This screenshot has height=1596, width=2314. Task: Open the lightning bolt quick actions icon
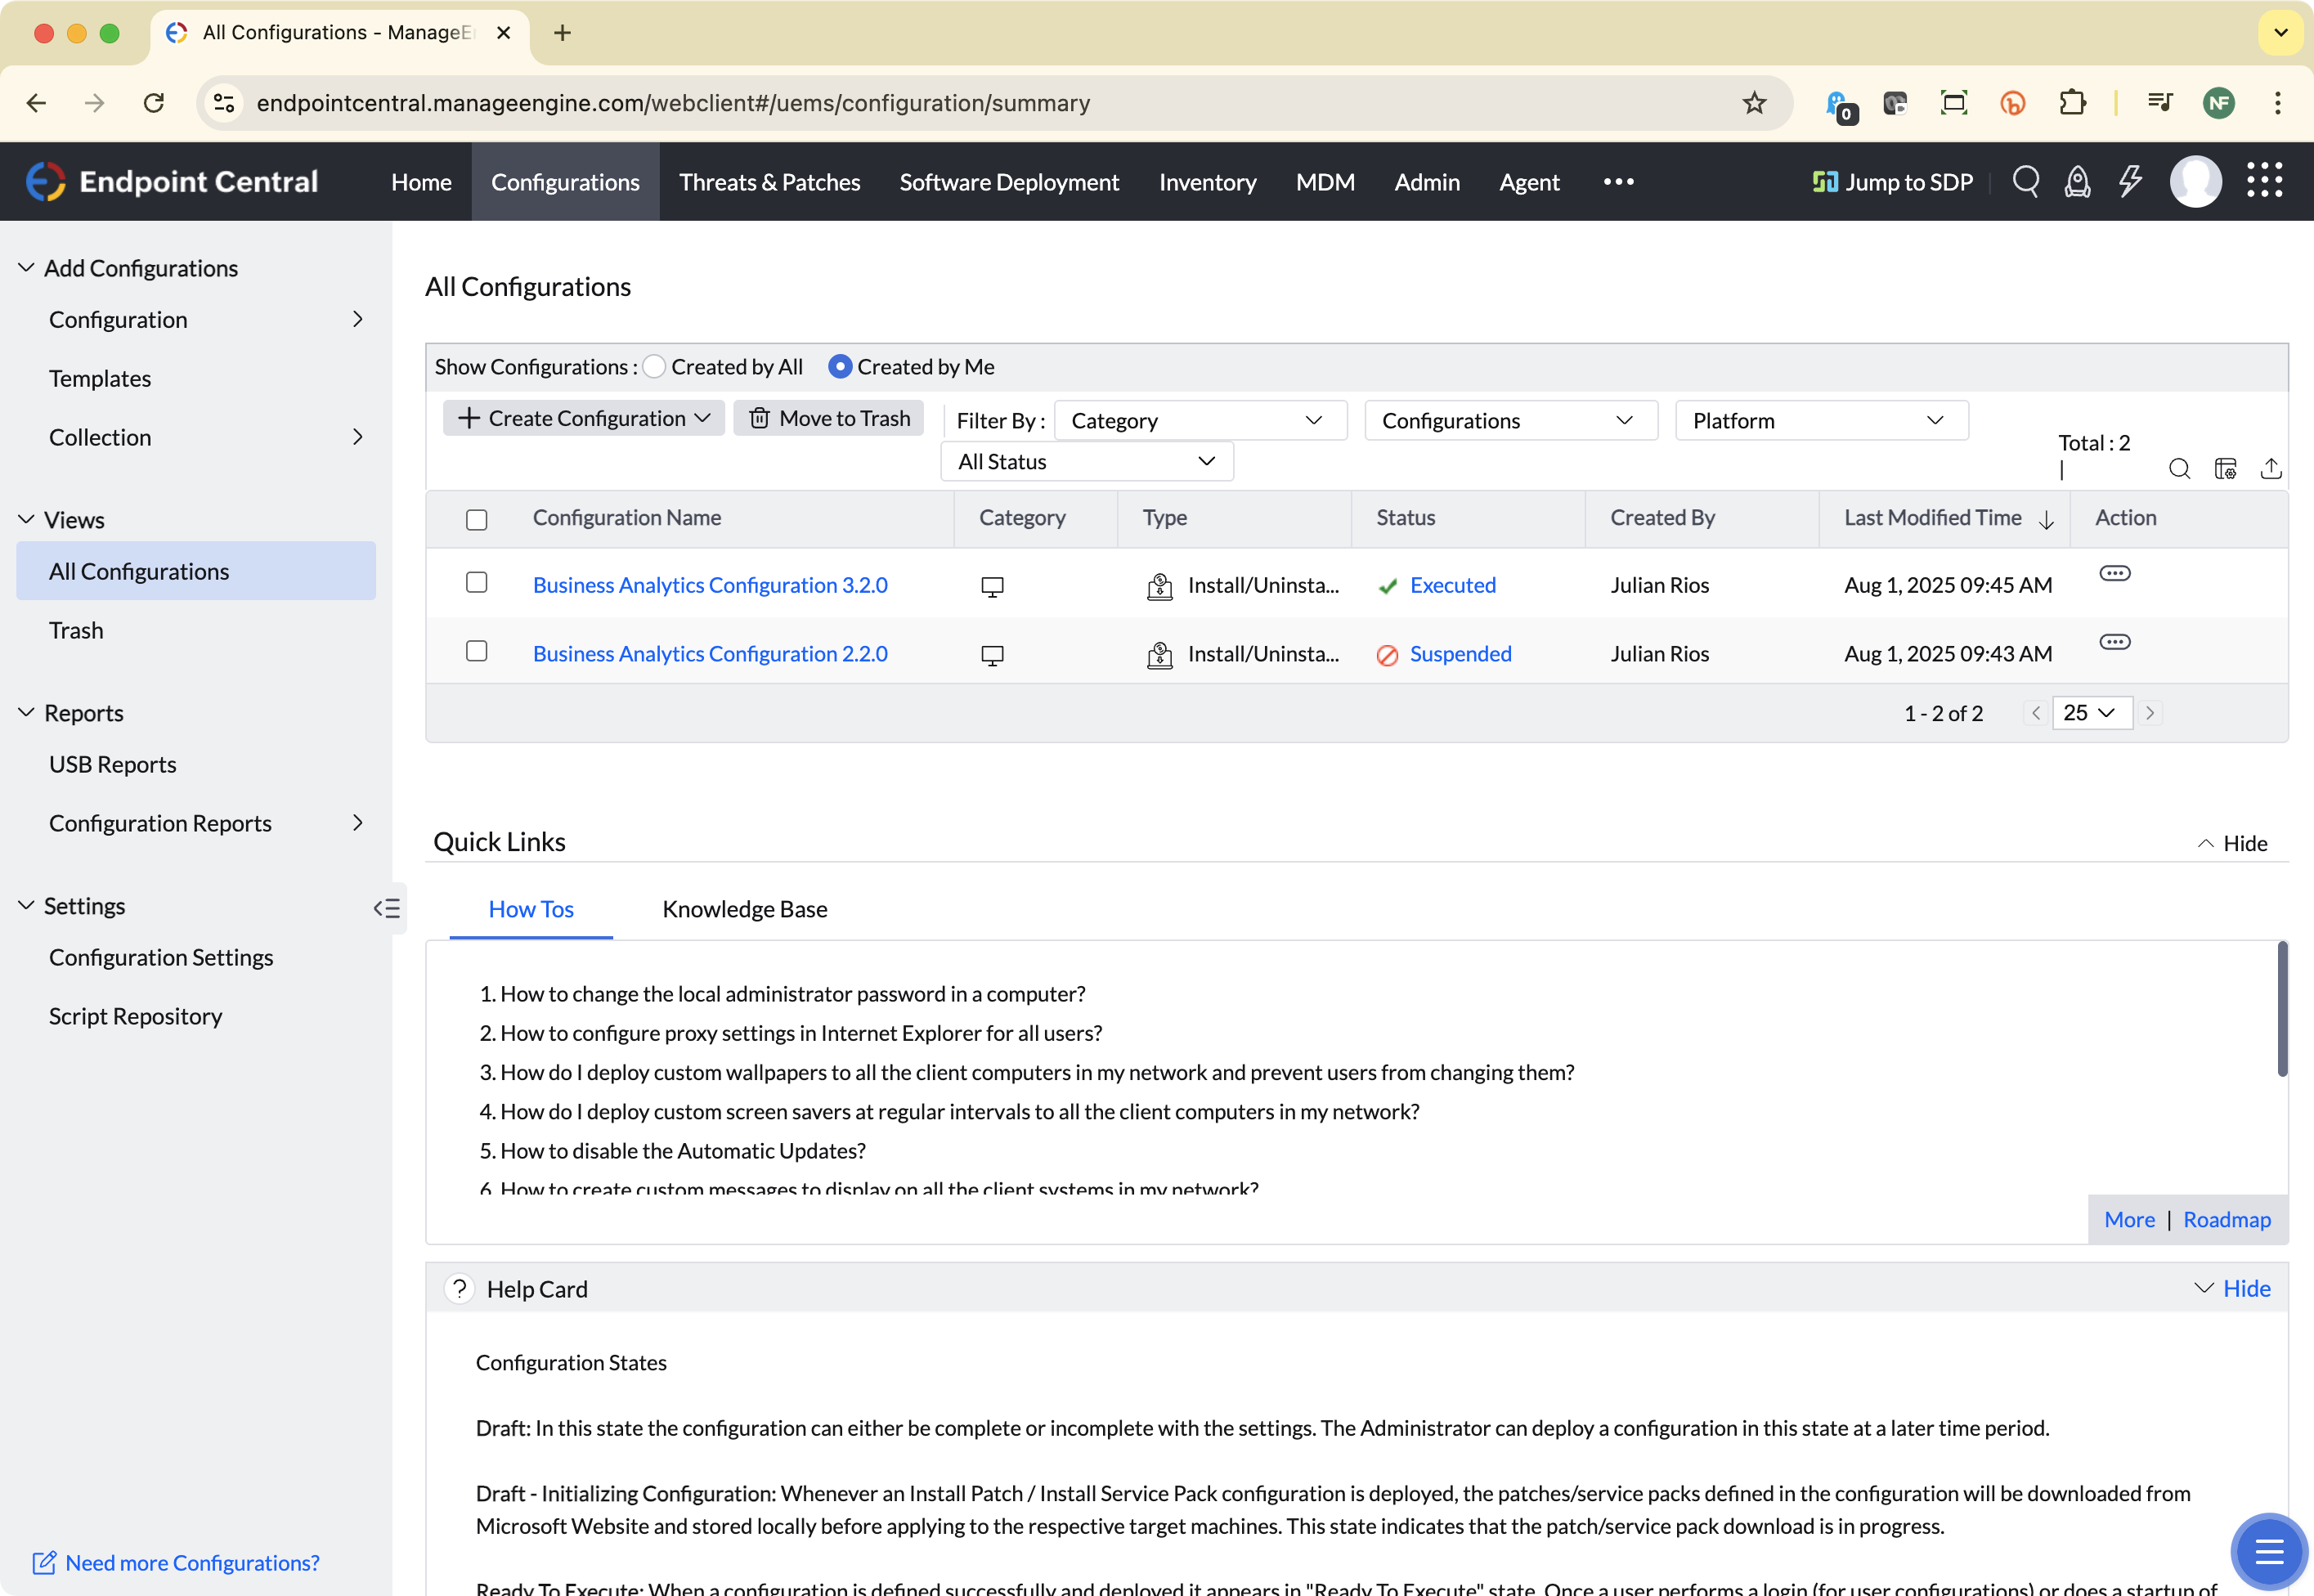pyautogui.click(x=2130, y=182)
